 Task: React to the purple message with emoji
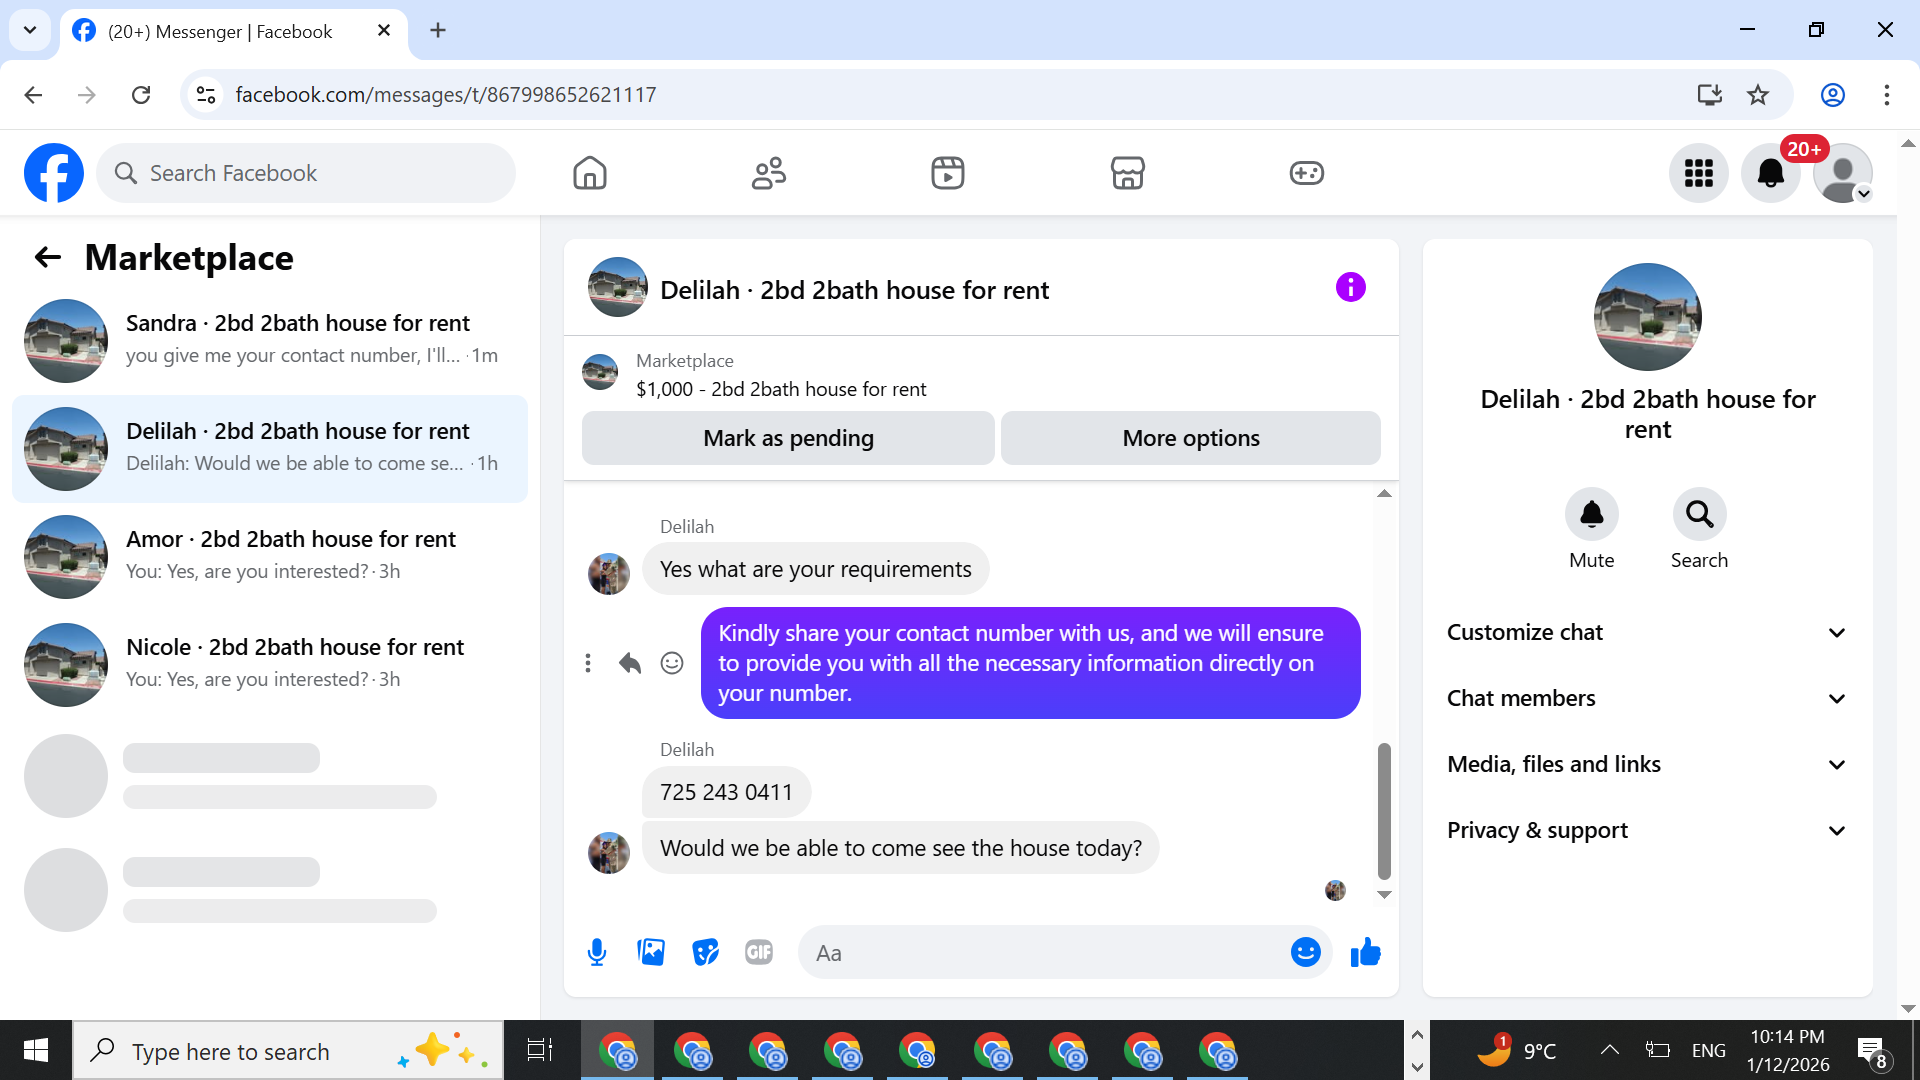[x=672, y=663]
